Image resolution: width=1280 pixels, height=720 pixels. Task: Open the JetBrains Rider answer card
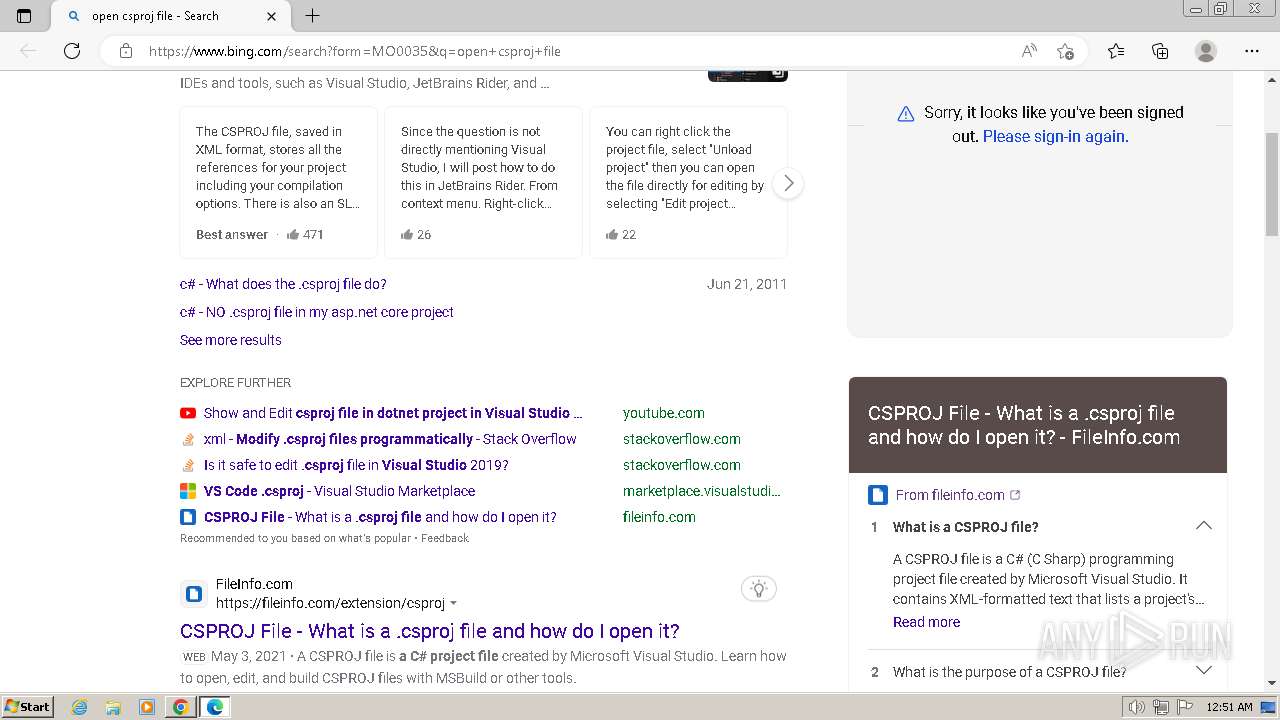pos(483,183)
